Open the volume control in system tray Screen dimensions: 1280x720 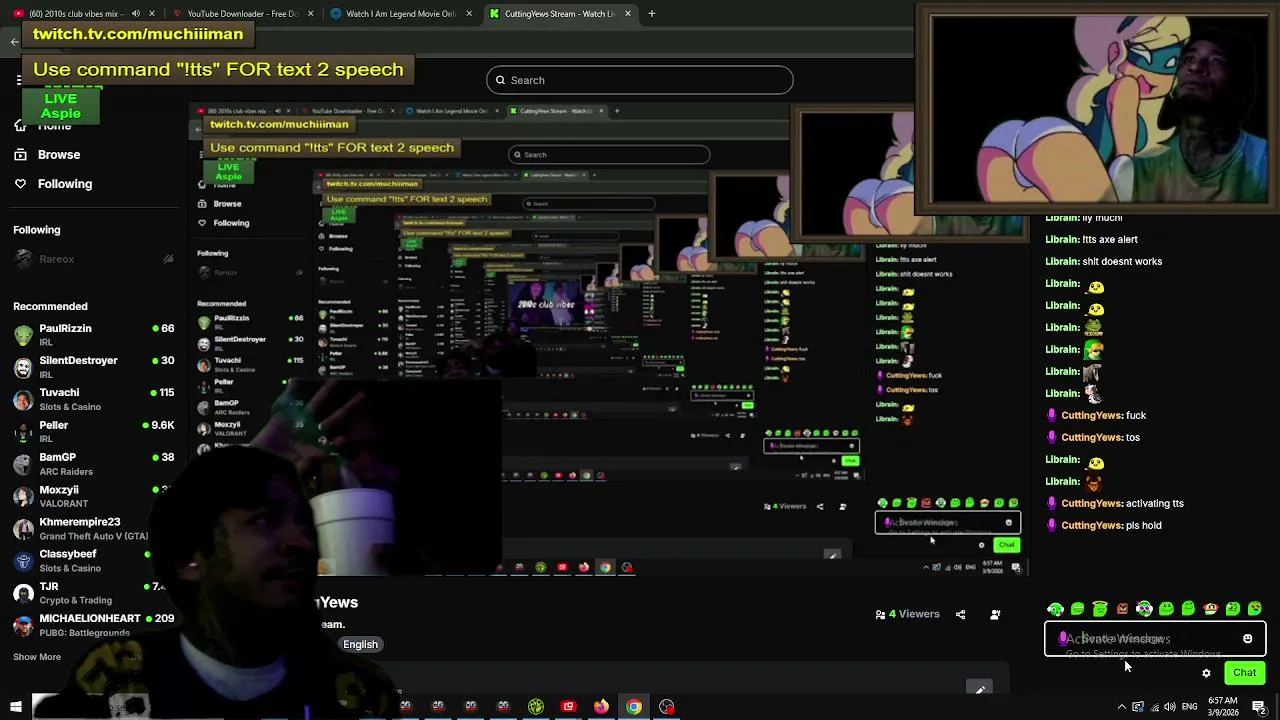pyautogui.click(x=1171, y=707)
